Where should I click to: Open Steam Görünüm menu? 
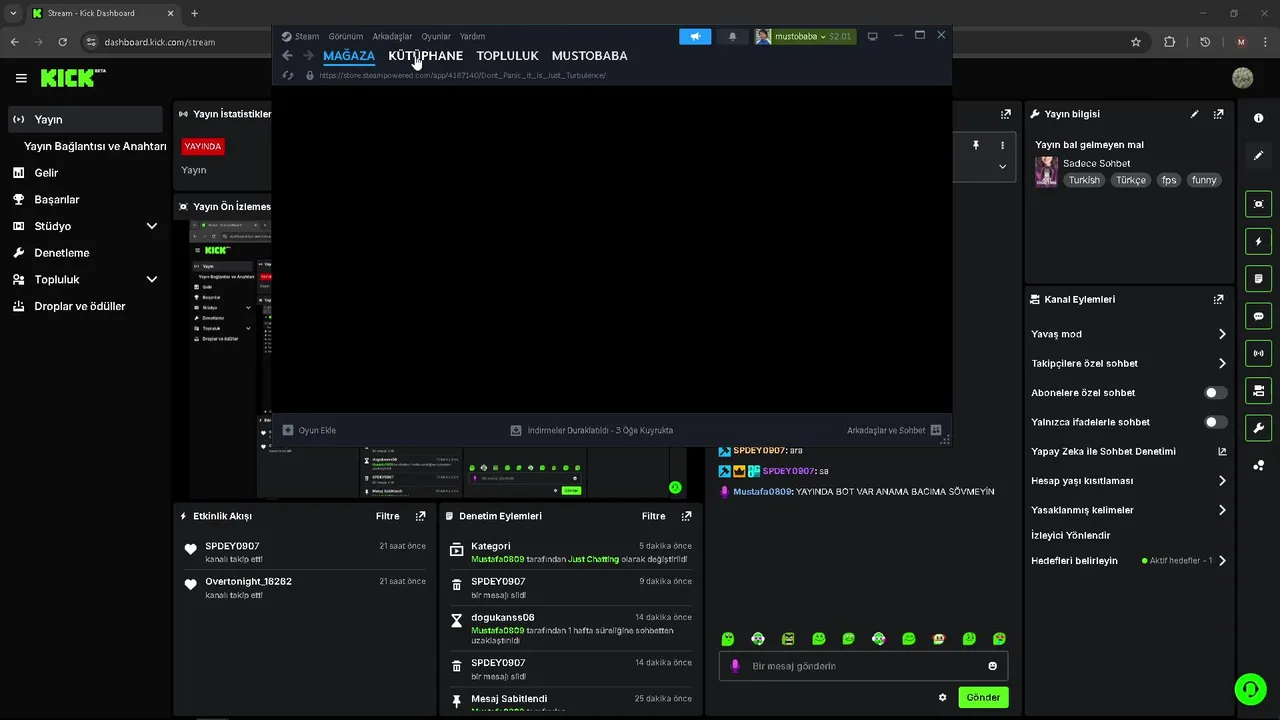coord(346,36)
